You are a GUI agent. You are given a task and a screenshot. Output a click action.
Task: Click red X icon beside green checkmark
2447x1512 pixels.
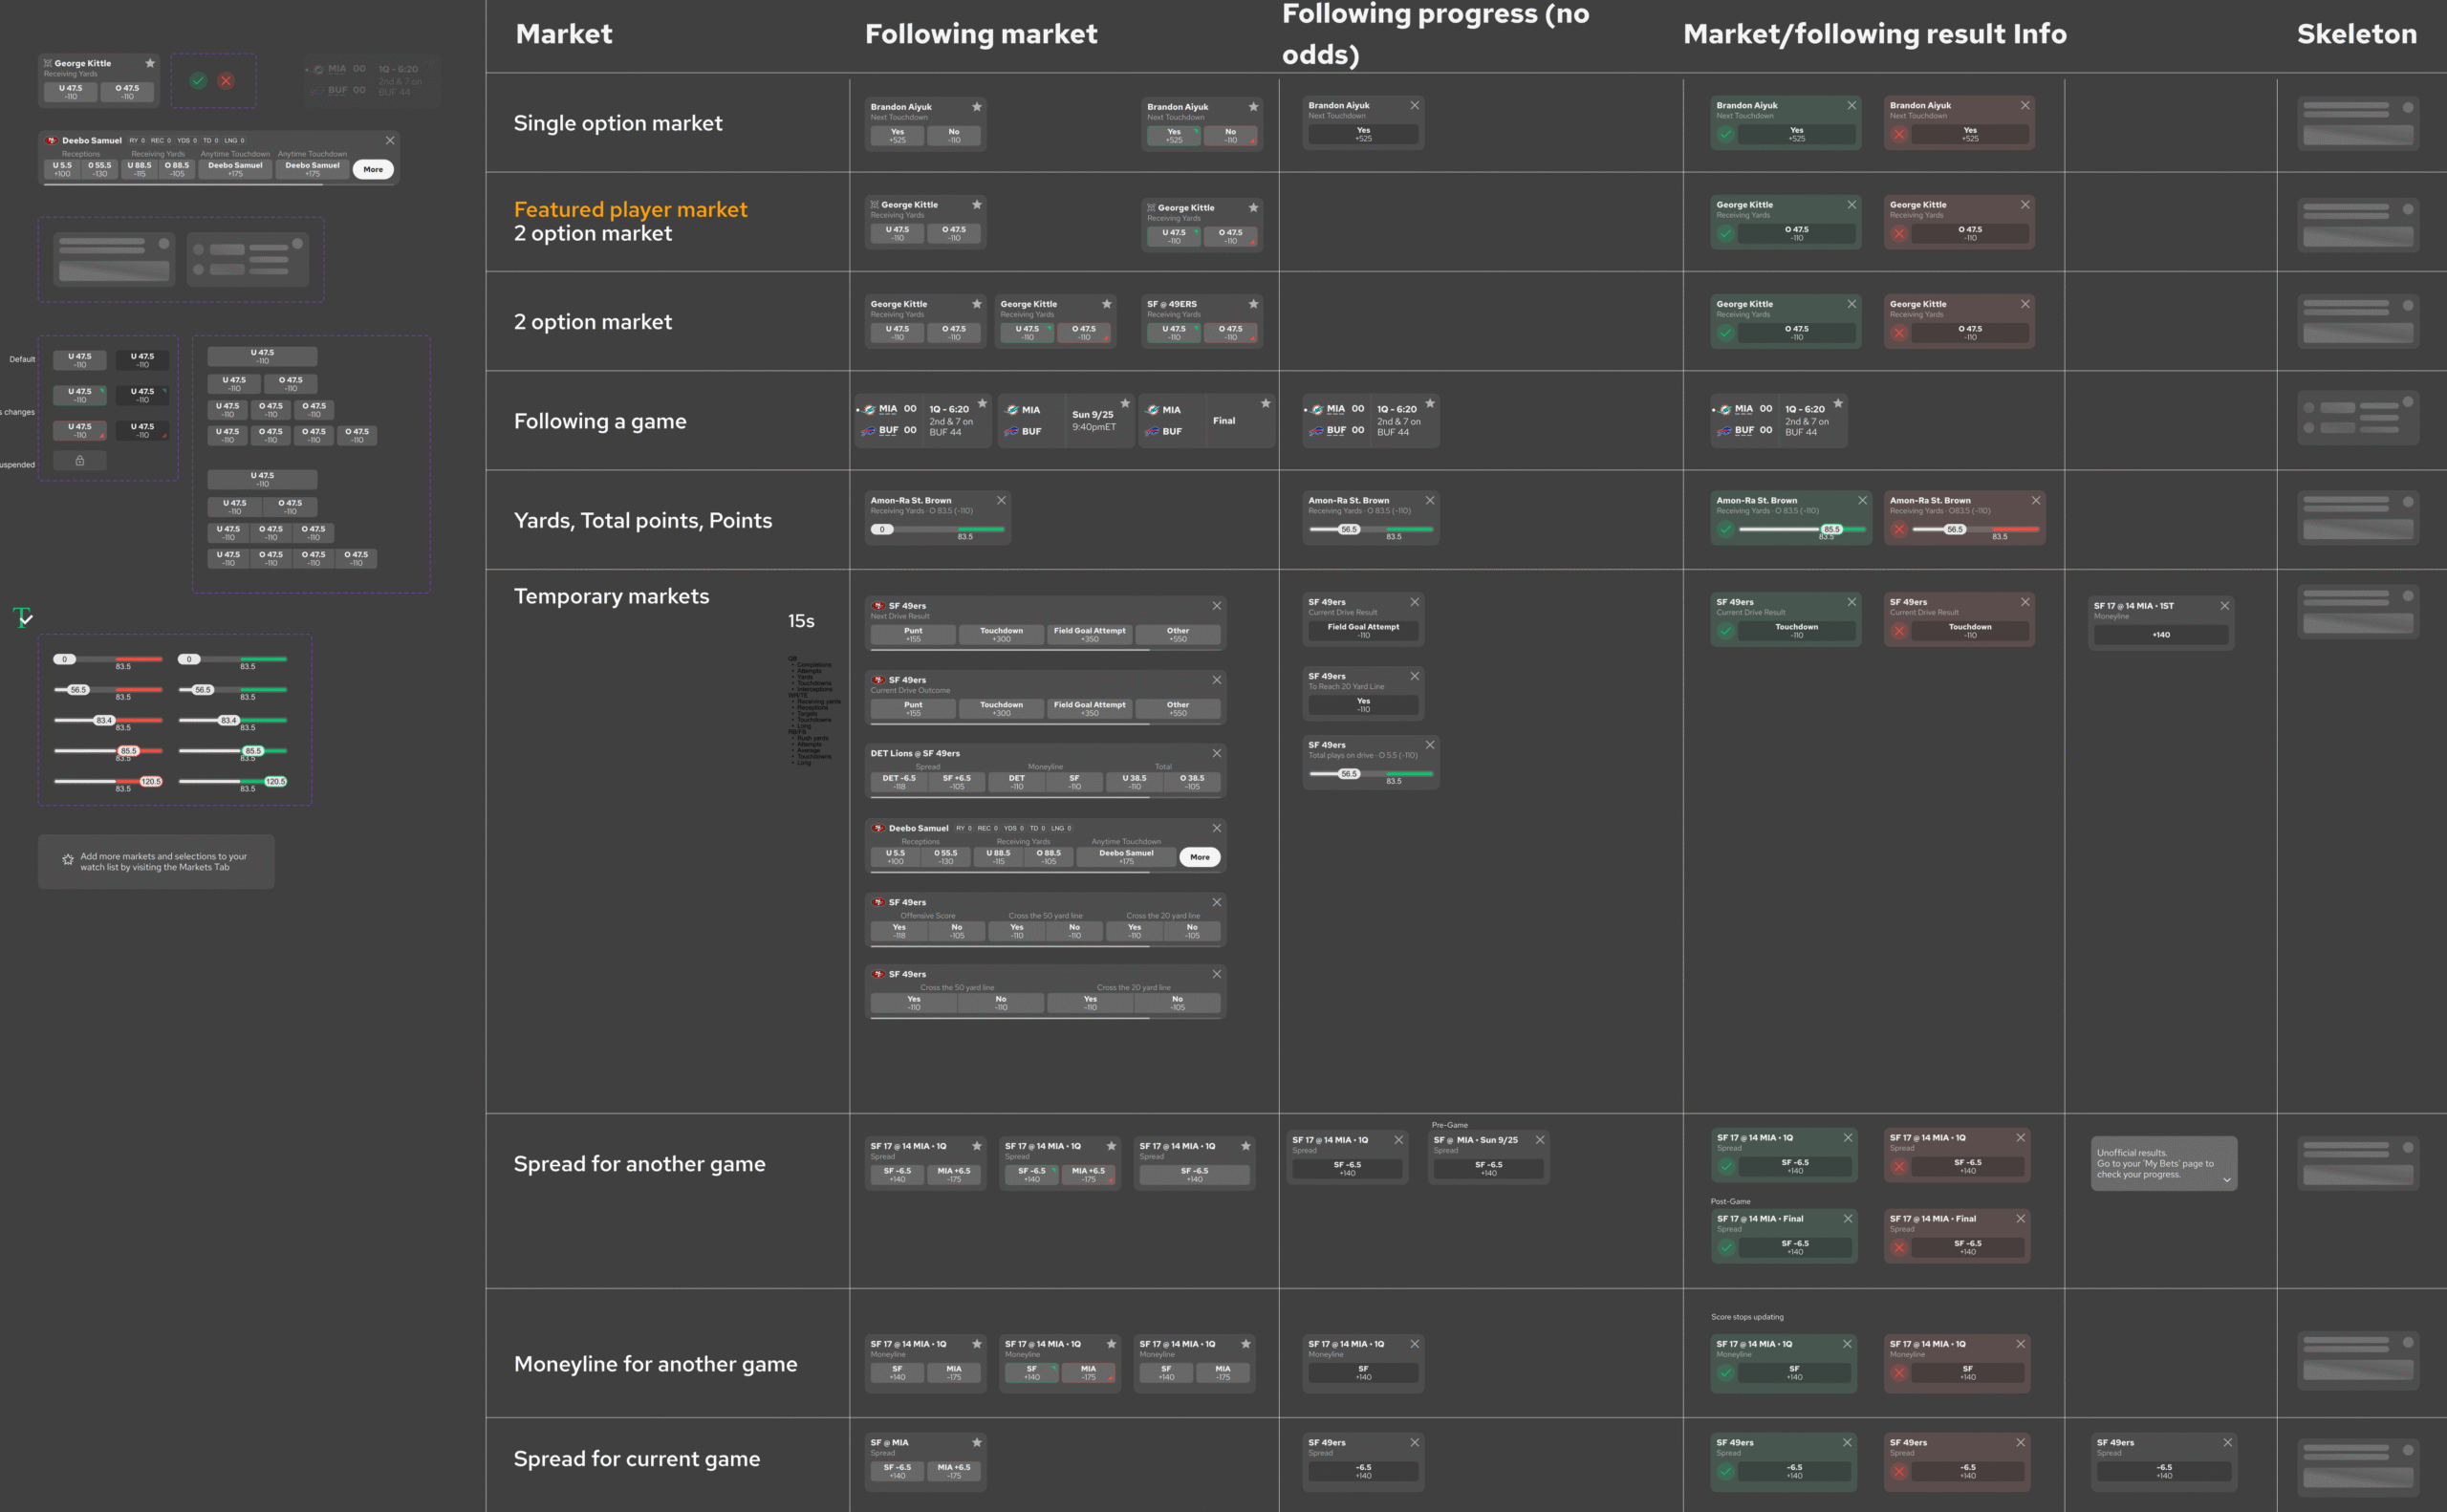coord(226,81)
